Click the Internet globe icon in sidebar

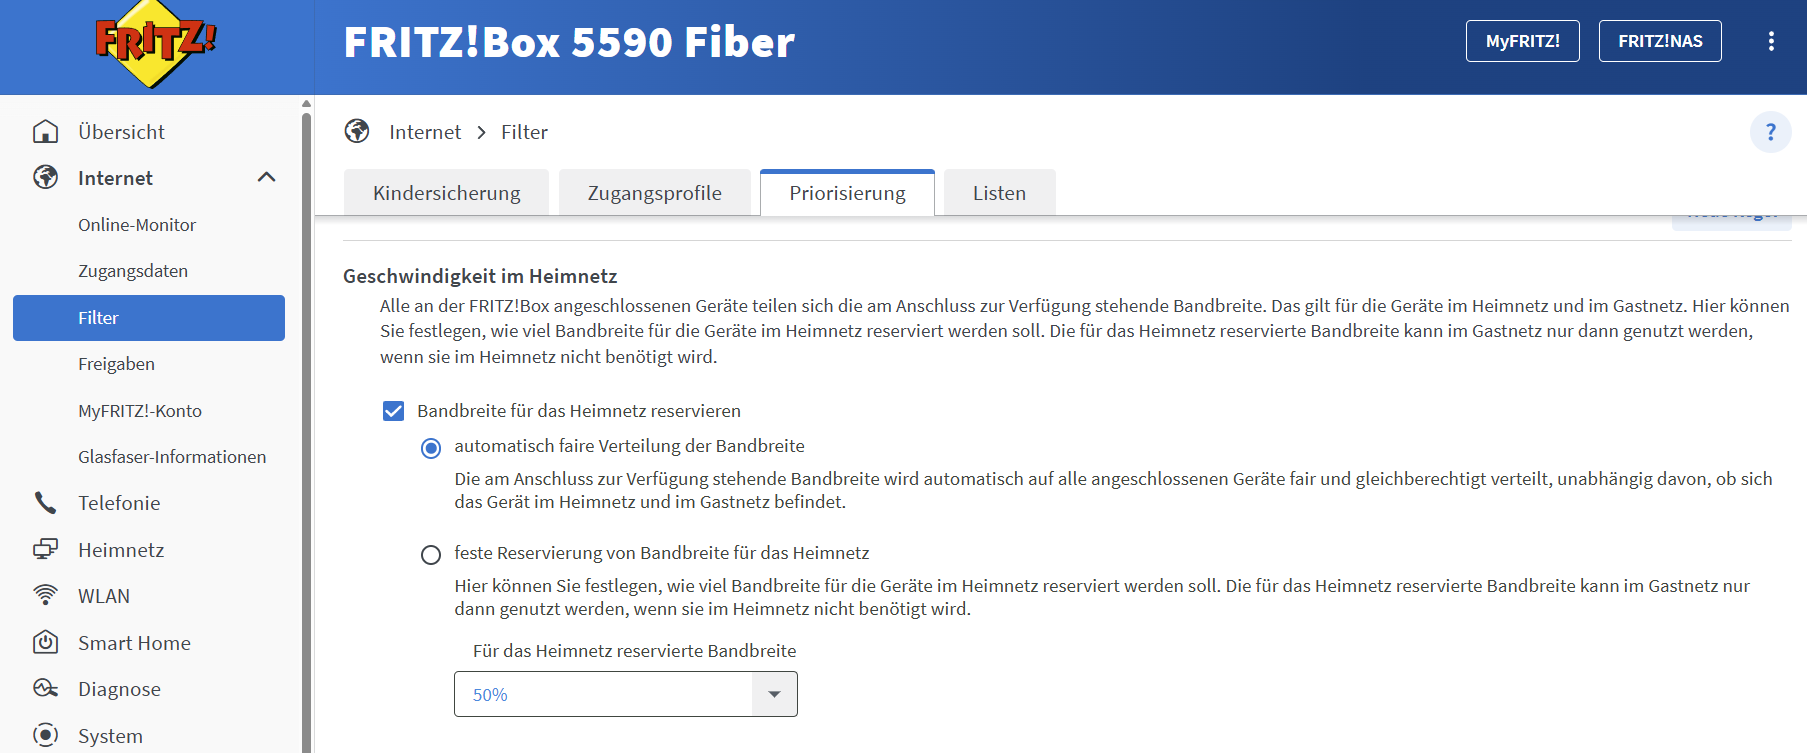click(46, 178)
